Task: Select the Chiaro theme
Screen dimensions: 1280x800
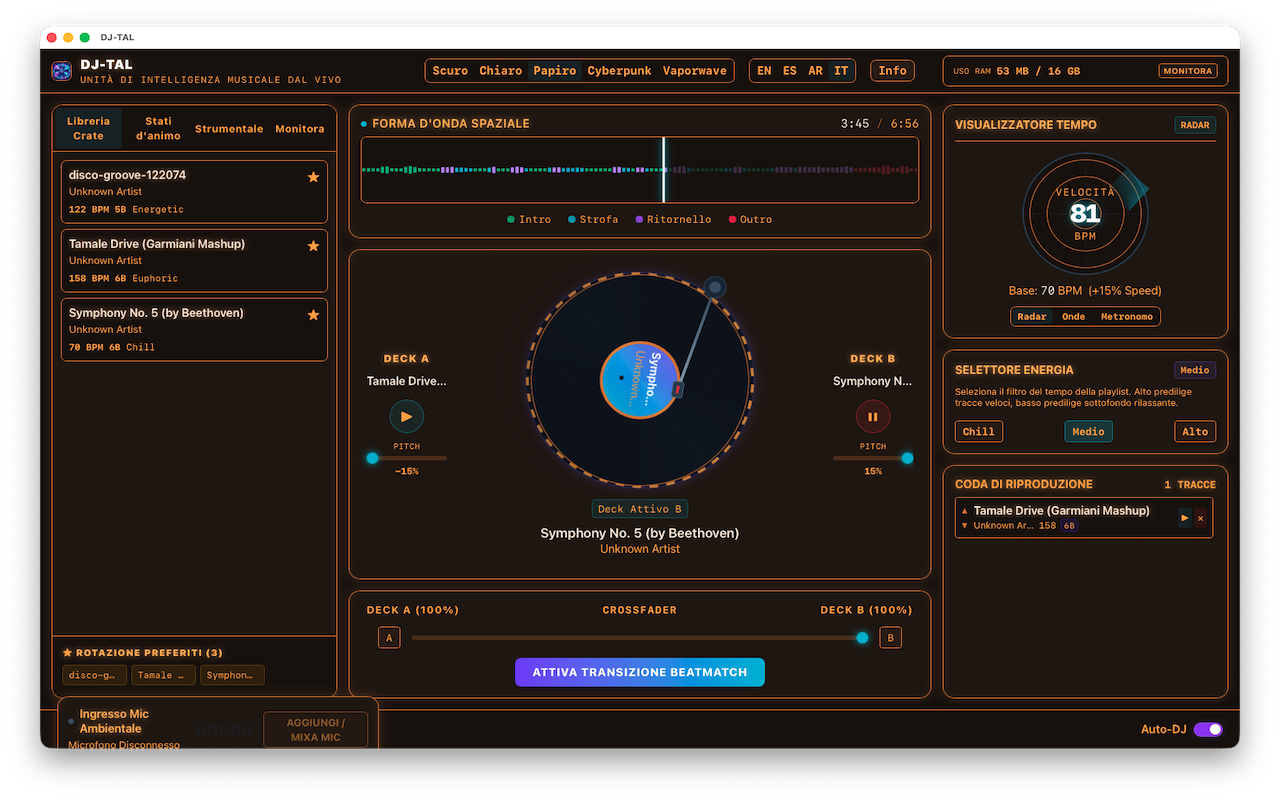Action: point(500,71)
